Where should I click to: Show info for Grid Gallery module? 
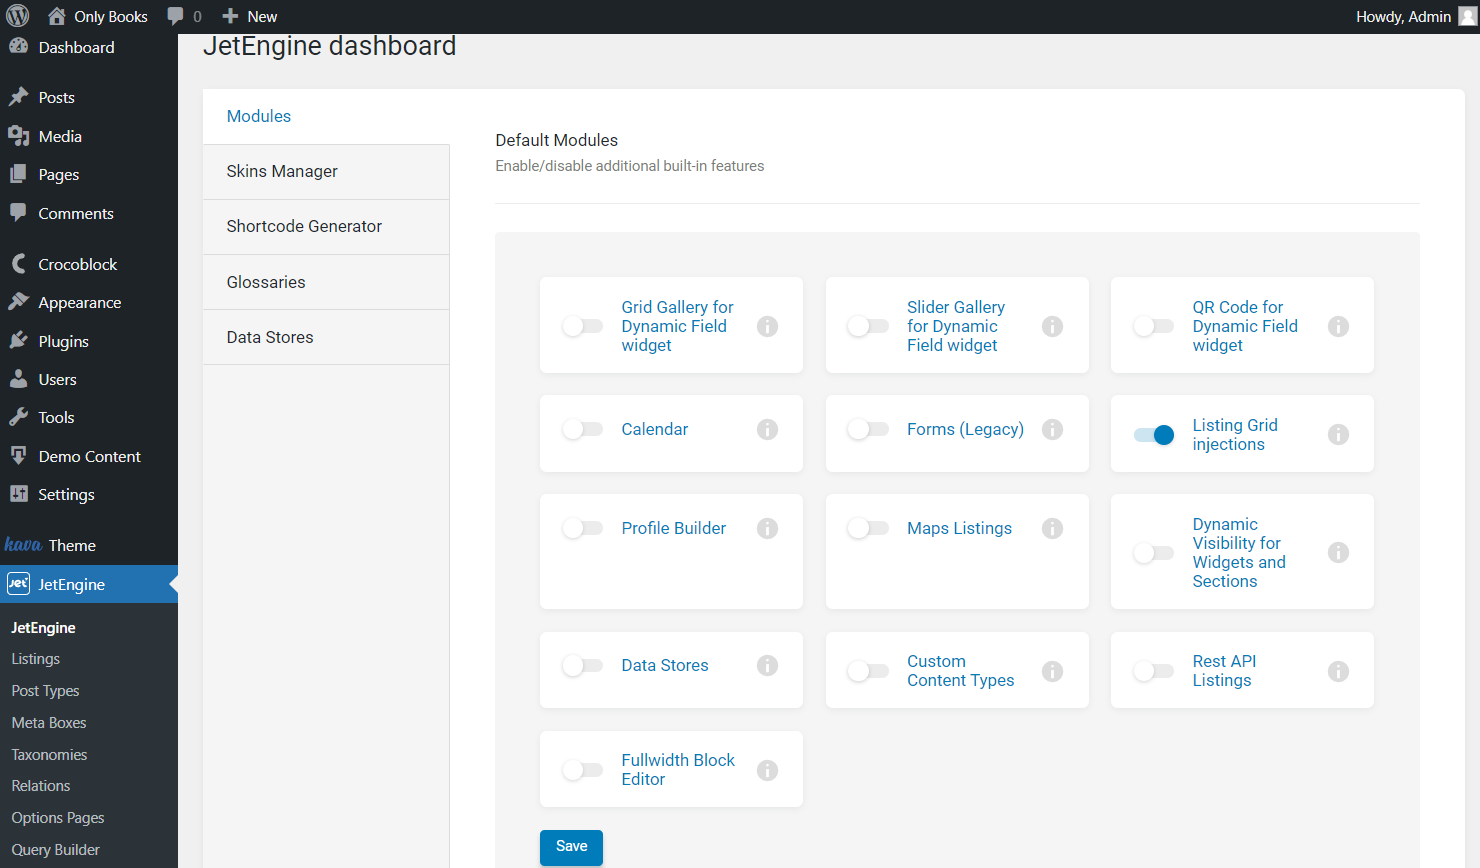767,326
